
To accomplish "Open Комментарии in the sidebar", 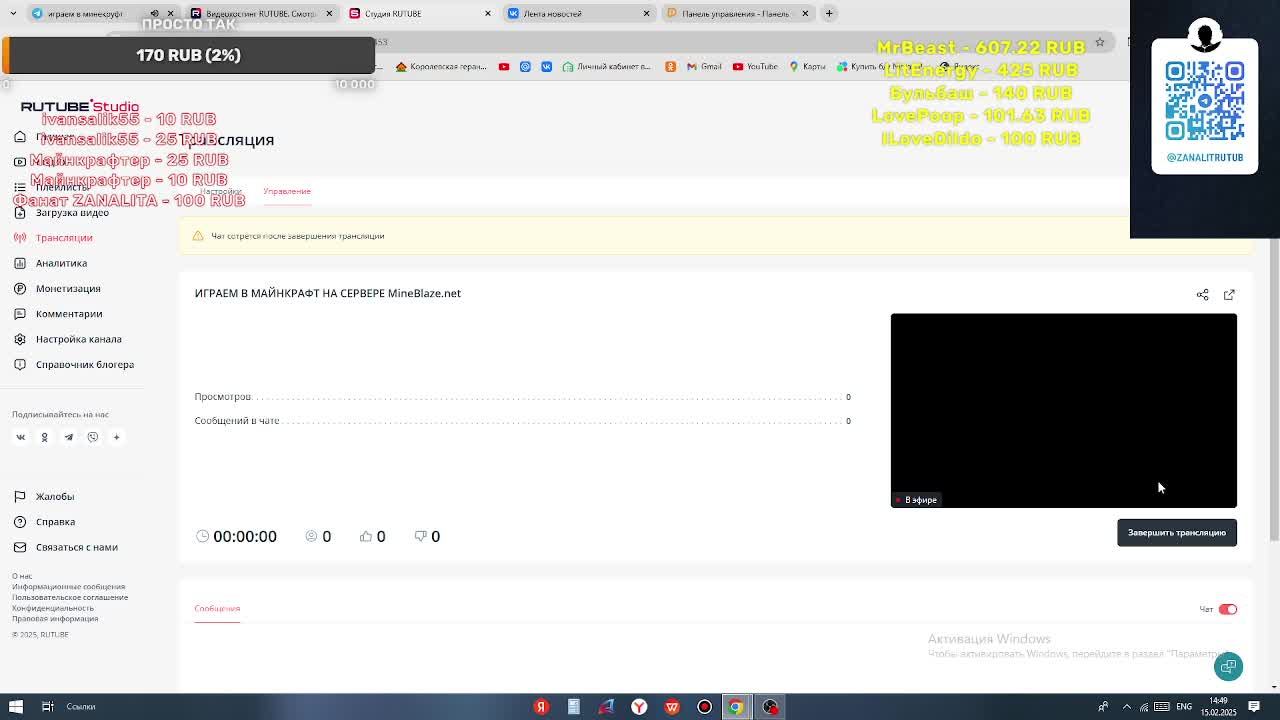I will click(x=69, y=314).
